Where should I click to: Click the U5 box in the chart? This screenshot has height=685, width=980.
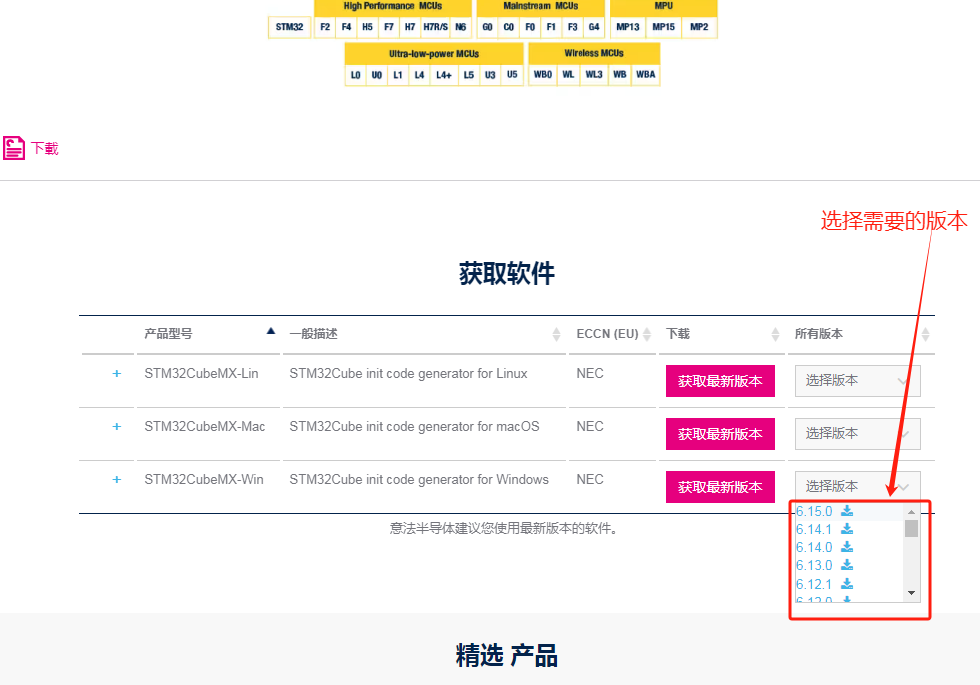pyautogui.click(x=512, y=75)
